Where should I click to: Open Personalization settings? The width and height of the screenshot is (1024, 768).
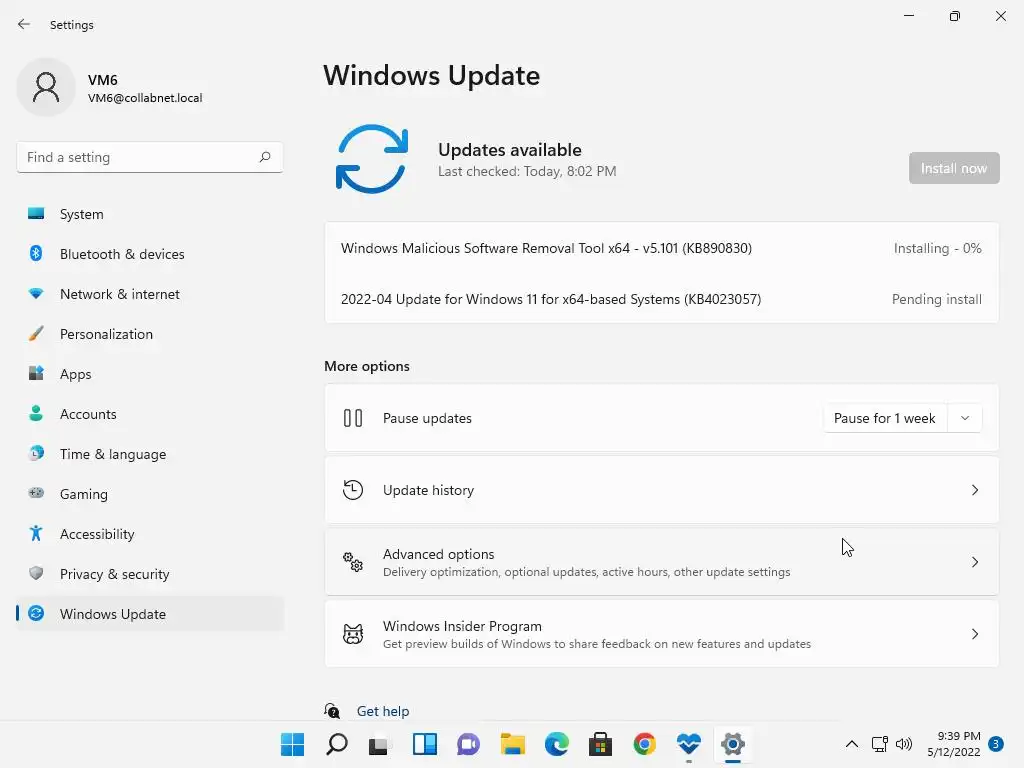click(150, 334)
